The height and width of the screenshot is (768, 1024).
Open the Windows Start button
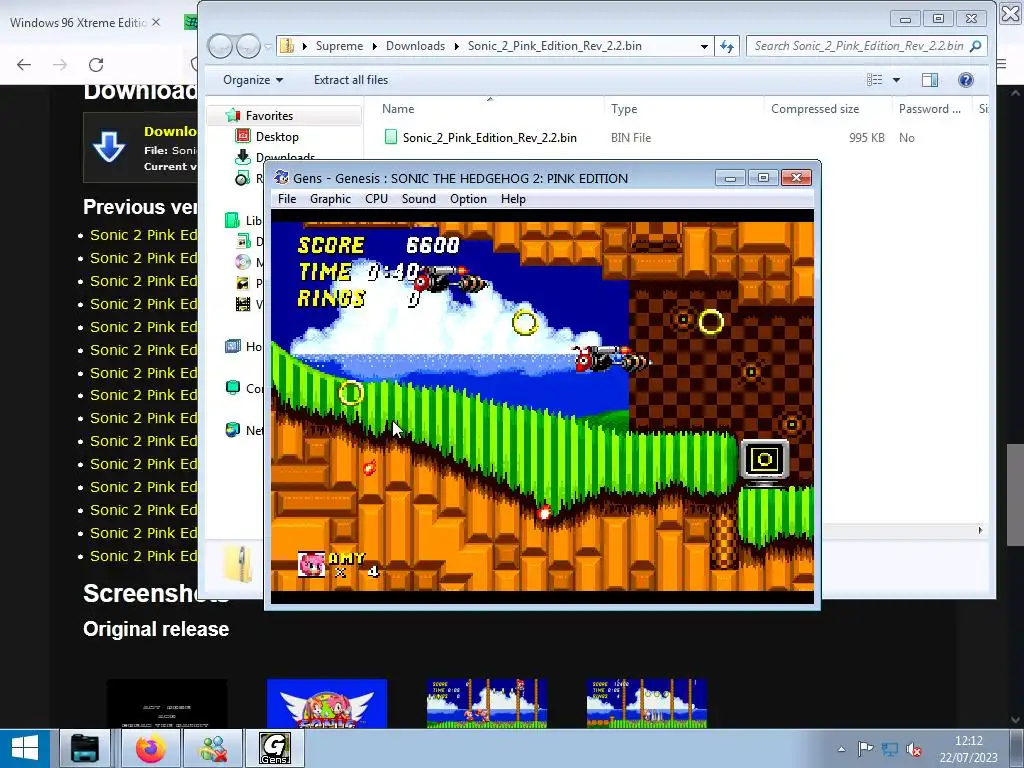tap(25, 748)
